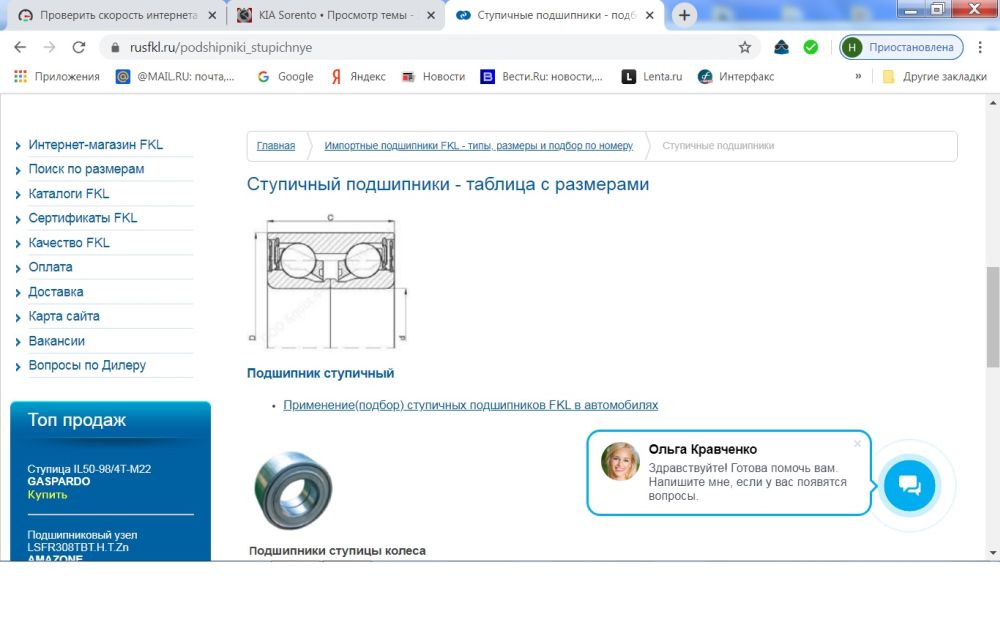Click green checkmark extension icon
Screen dimensions: 1000x617
810,47
